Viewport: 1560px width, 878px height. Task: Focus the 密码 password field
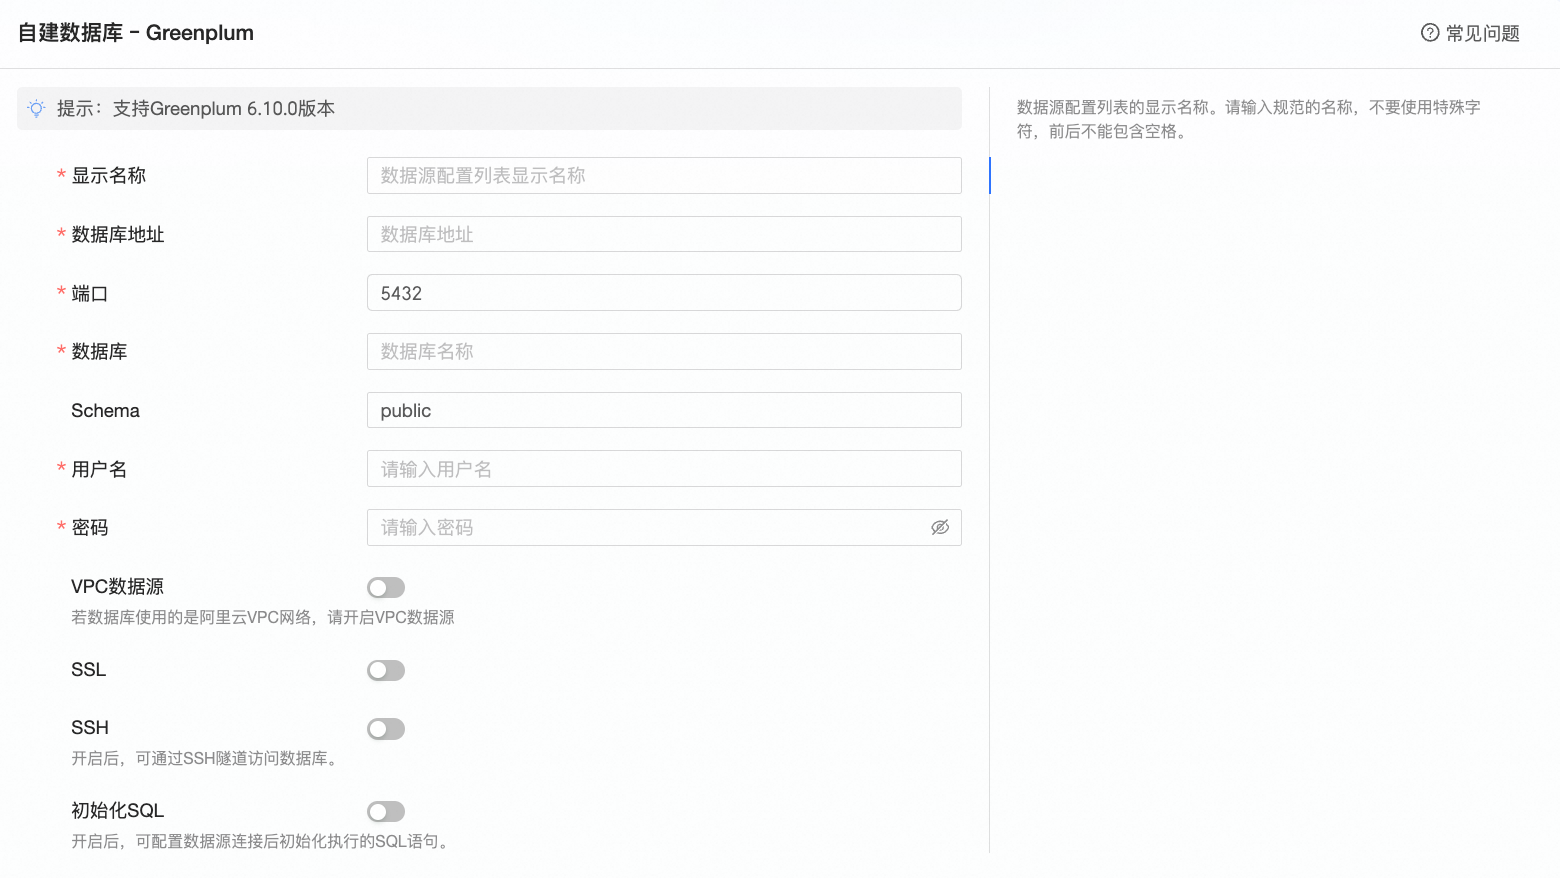(664, 527)
